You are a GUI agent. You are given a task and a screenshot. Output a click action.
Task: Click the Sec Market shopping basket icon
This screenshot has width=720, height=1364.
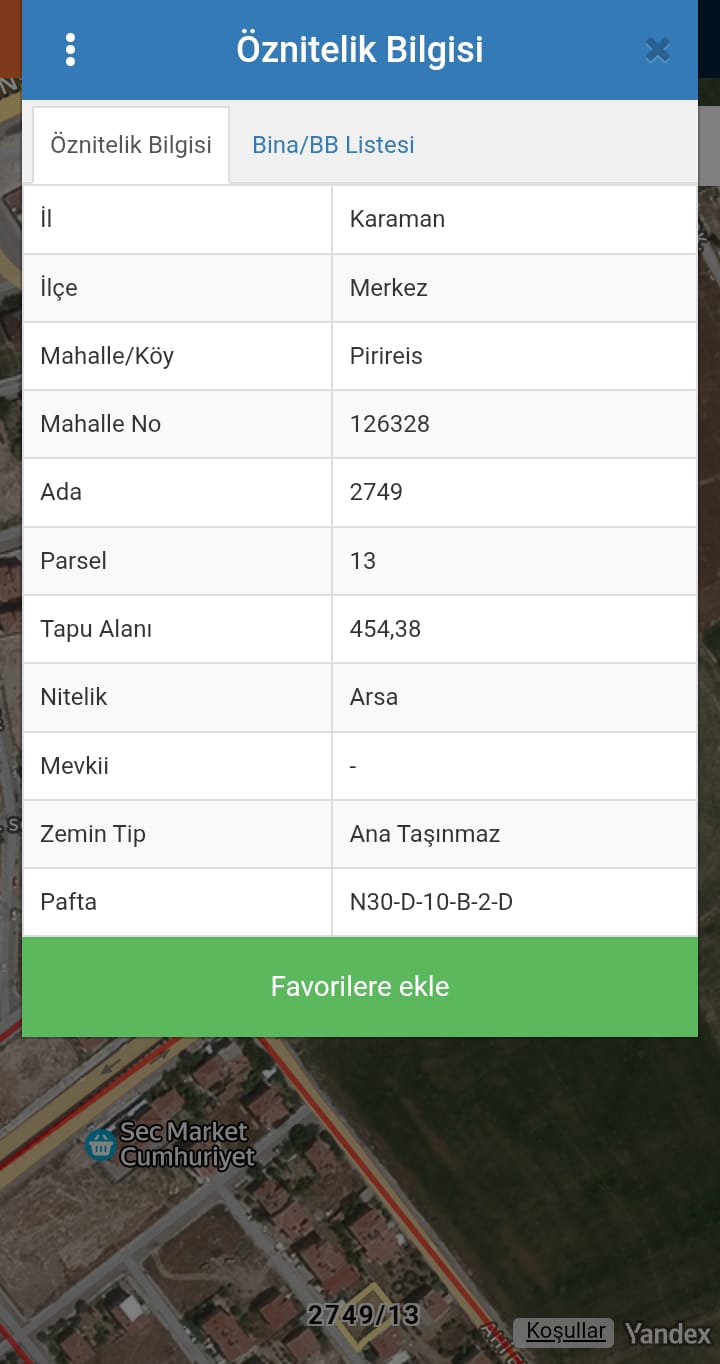(x=100, y=1144)
